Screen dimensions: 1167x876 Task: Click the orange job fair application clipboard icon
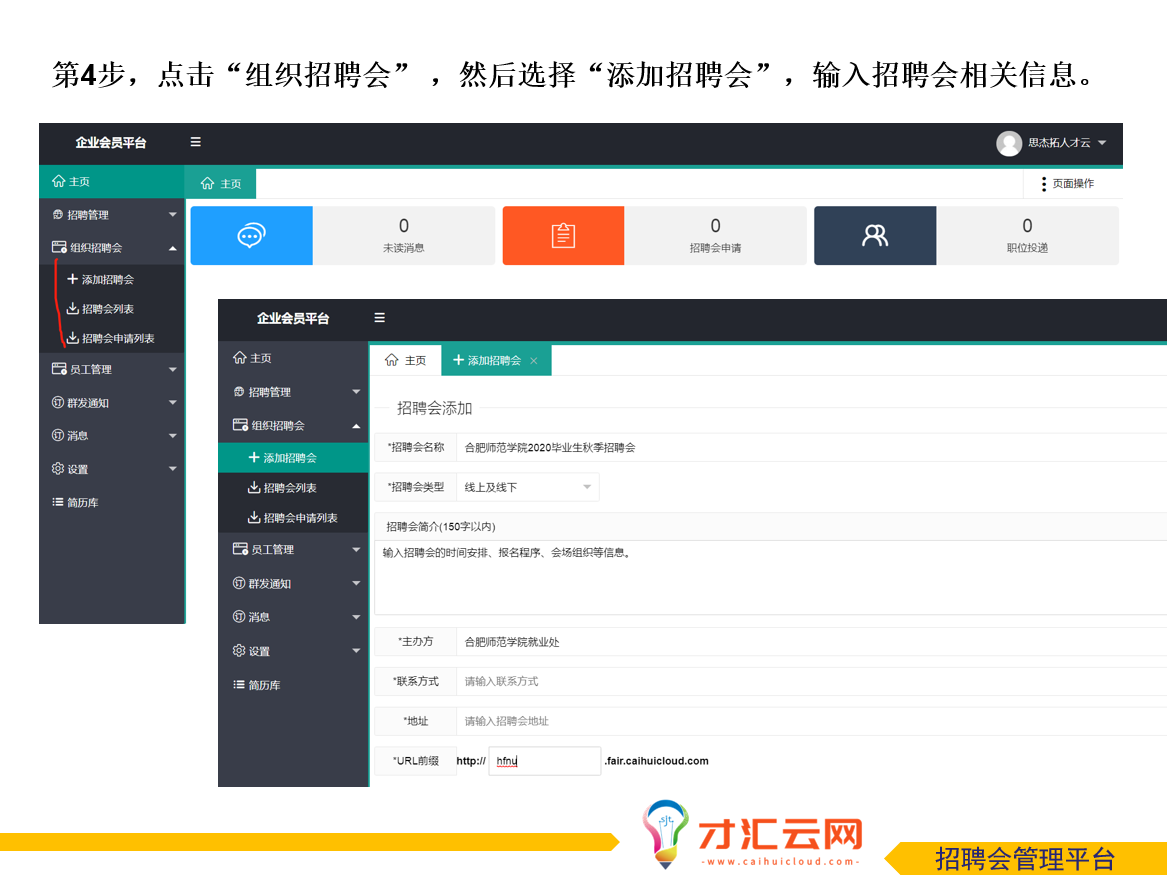pos(563,236)
